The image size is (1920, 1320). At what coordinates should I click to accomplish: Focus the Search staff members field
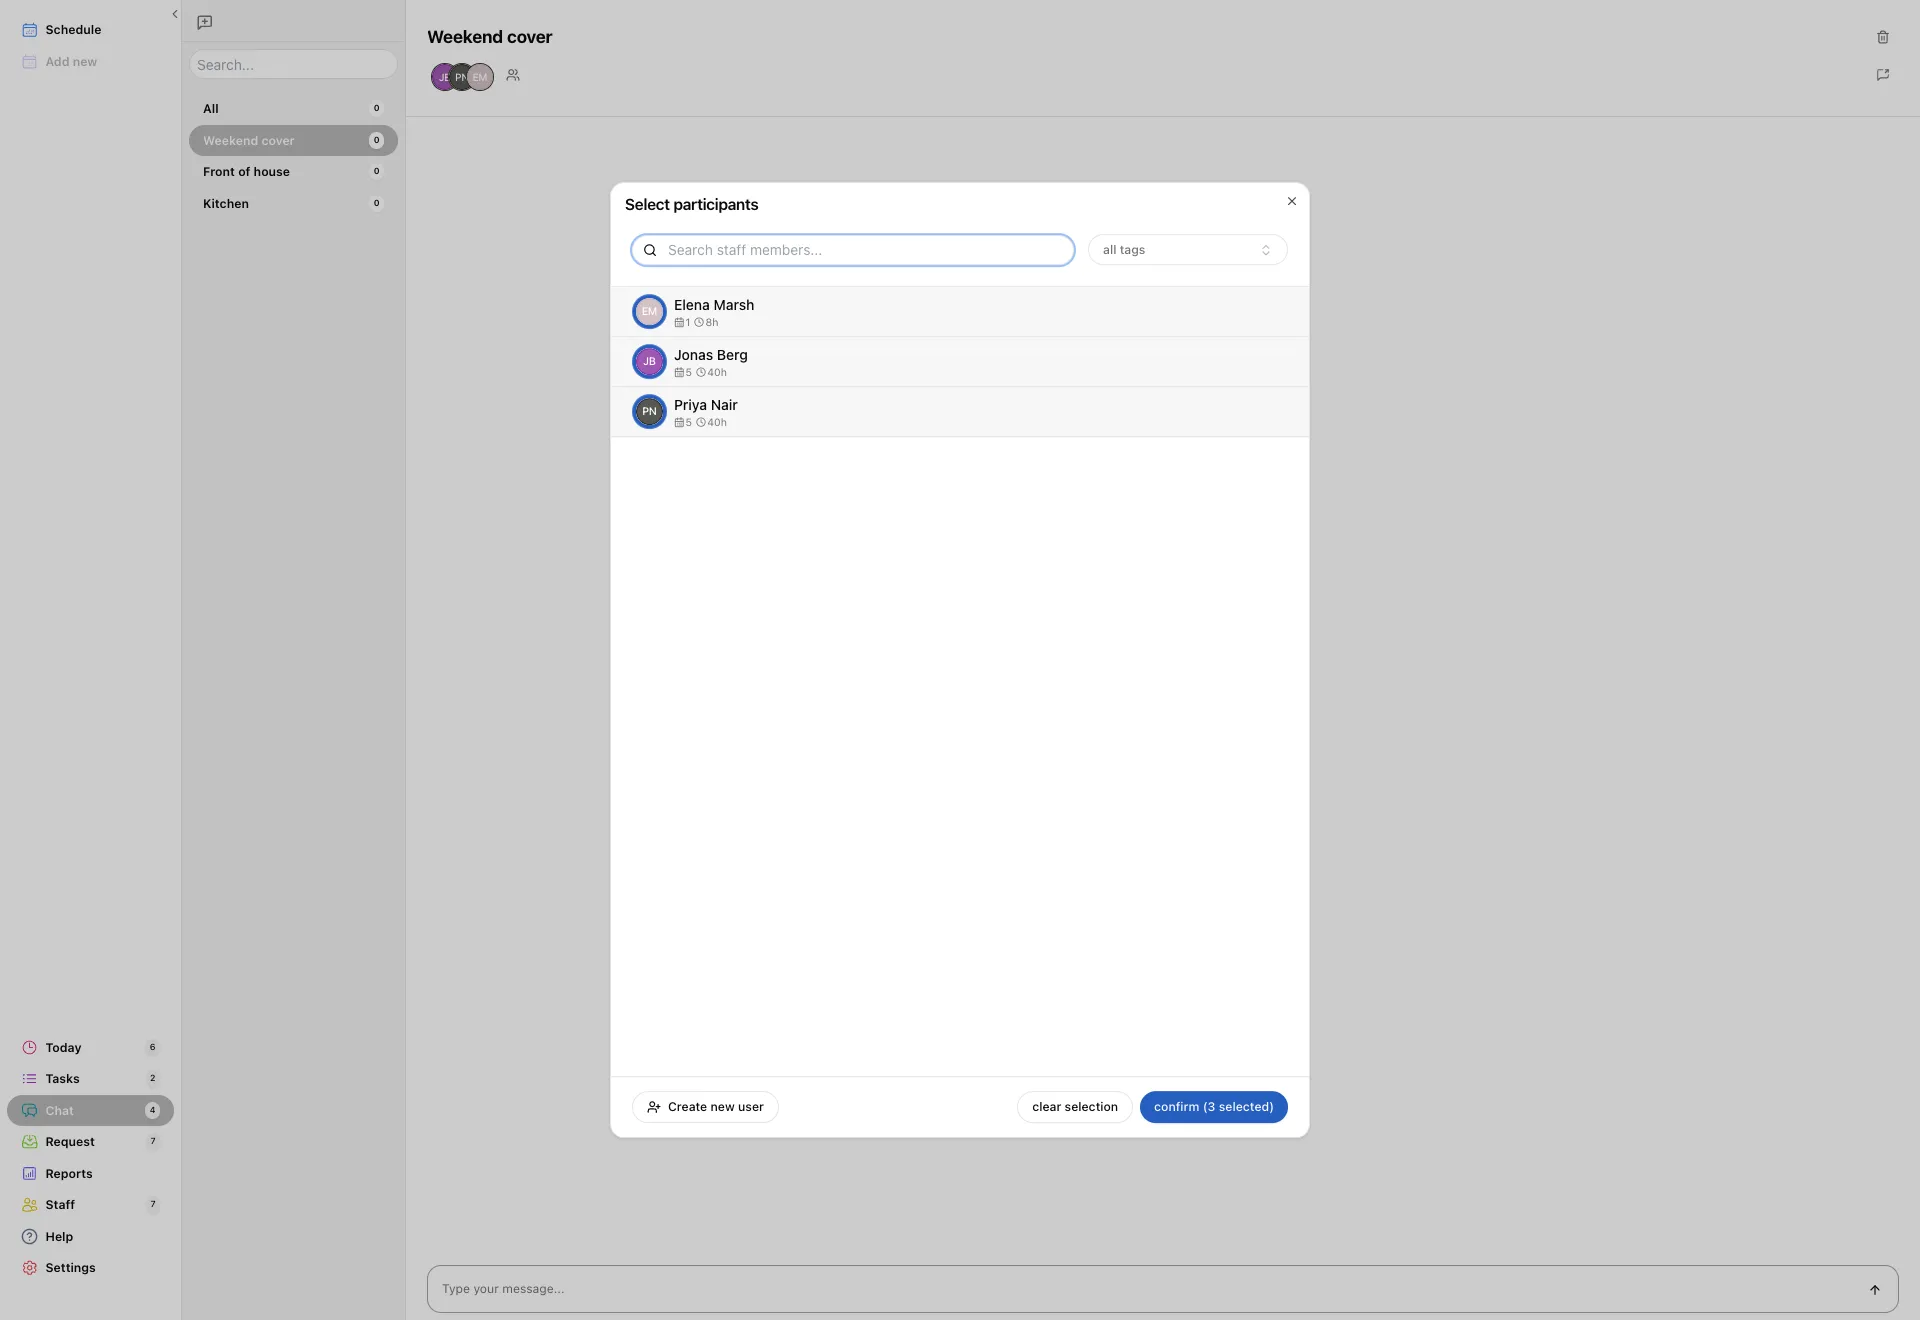853,250
